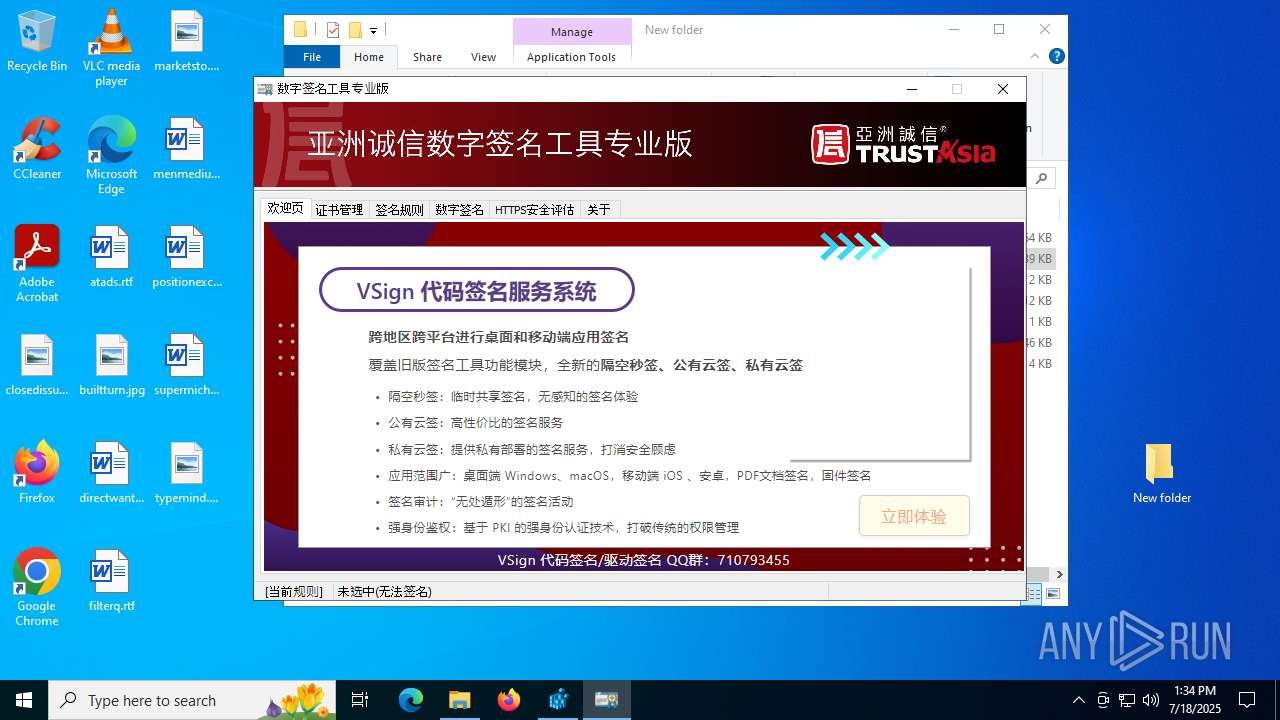This screenshot has height=720, width=1280.
Task: Click the search magnifier in File Explorer
Action: [x=1042, y=178]
